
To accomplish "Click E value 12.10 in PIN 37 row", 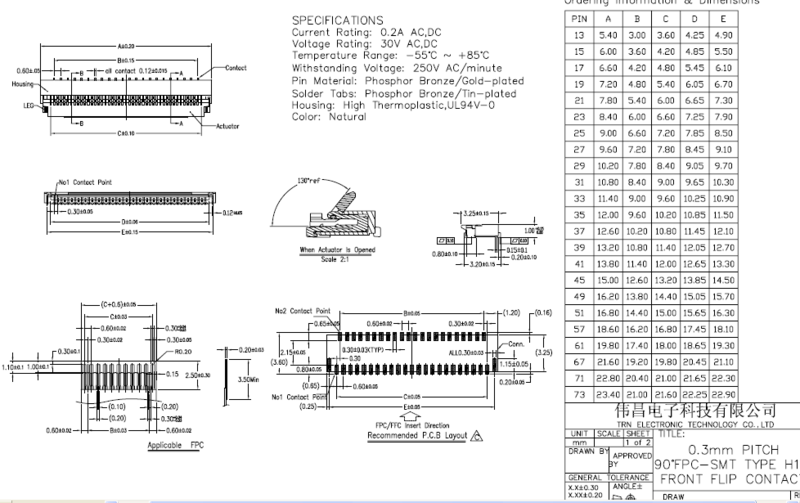I will click(x=723, y=231).
